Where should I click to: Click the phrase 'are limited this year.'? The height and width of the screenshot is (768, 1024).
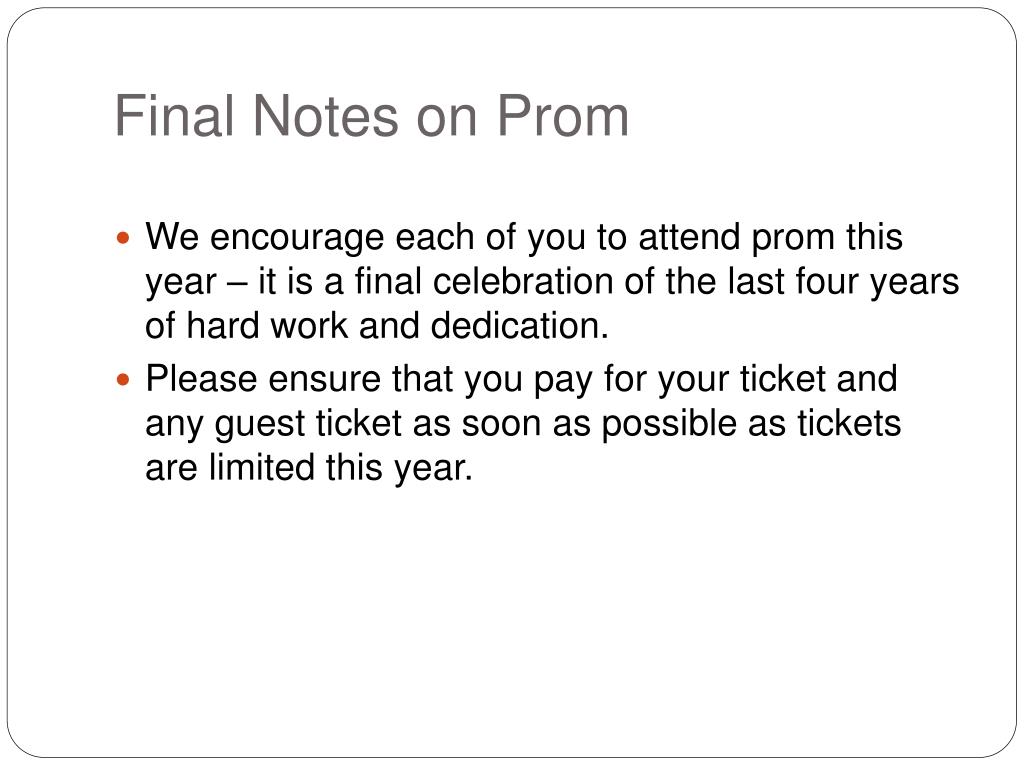pyautogui.click(x=309, y=468)
